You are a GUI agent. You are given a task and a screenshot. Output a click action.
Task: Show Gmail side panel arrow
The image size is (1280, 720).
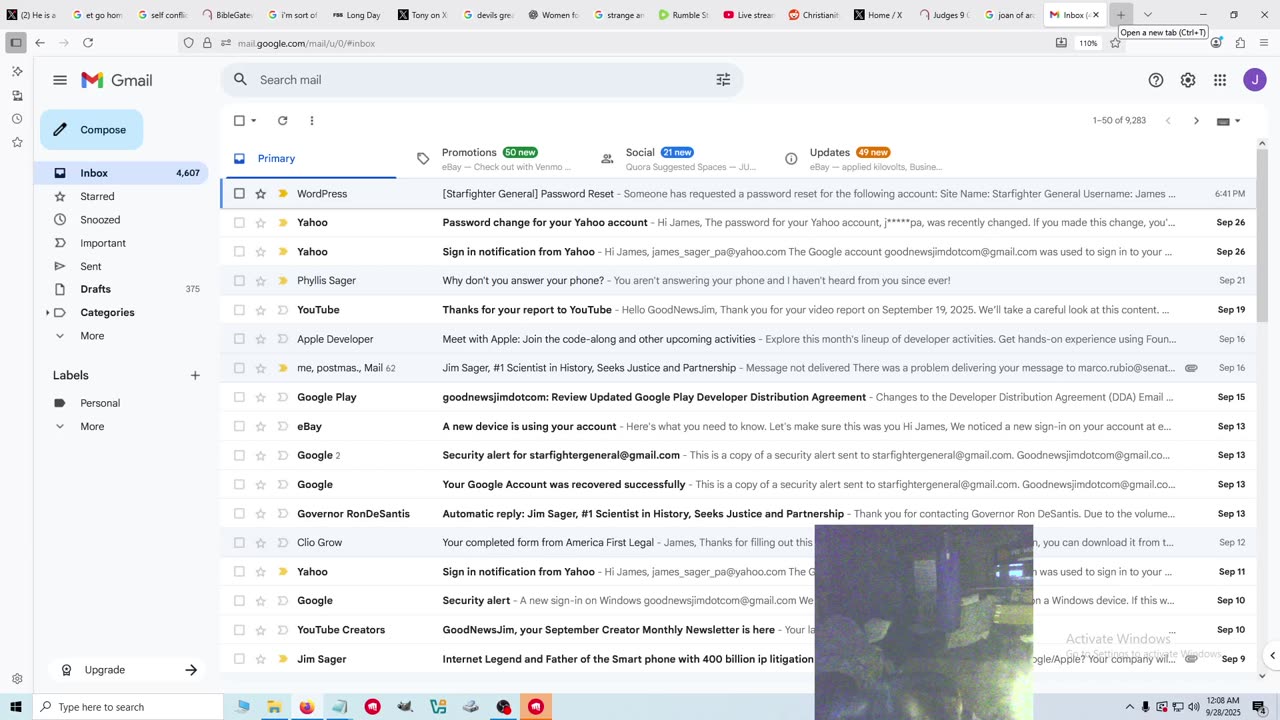[1272, 656]
